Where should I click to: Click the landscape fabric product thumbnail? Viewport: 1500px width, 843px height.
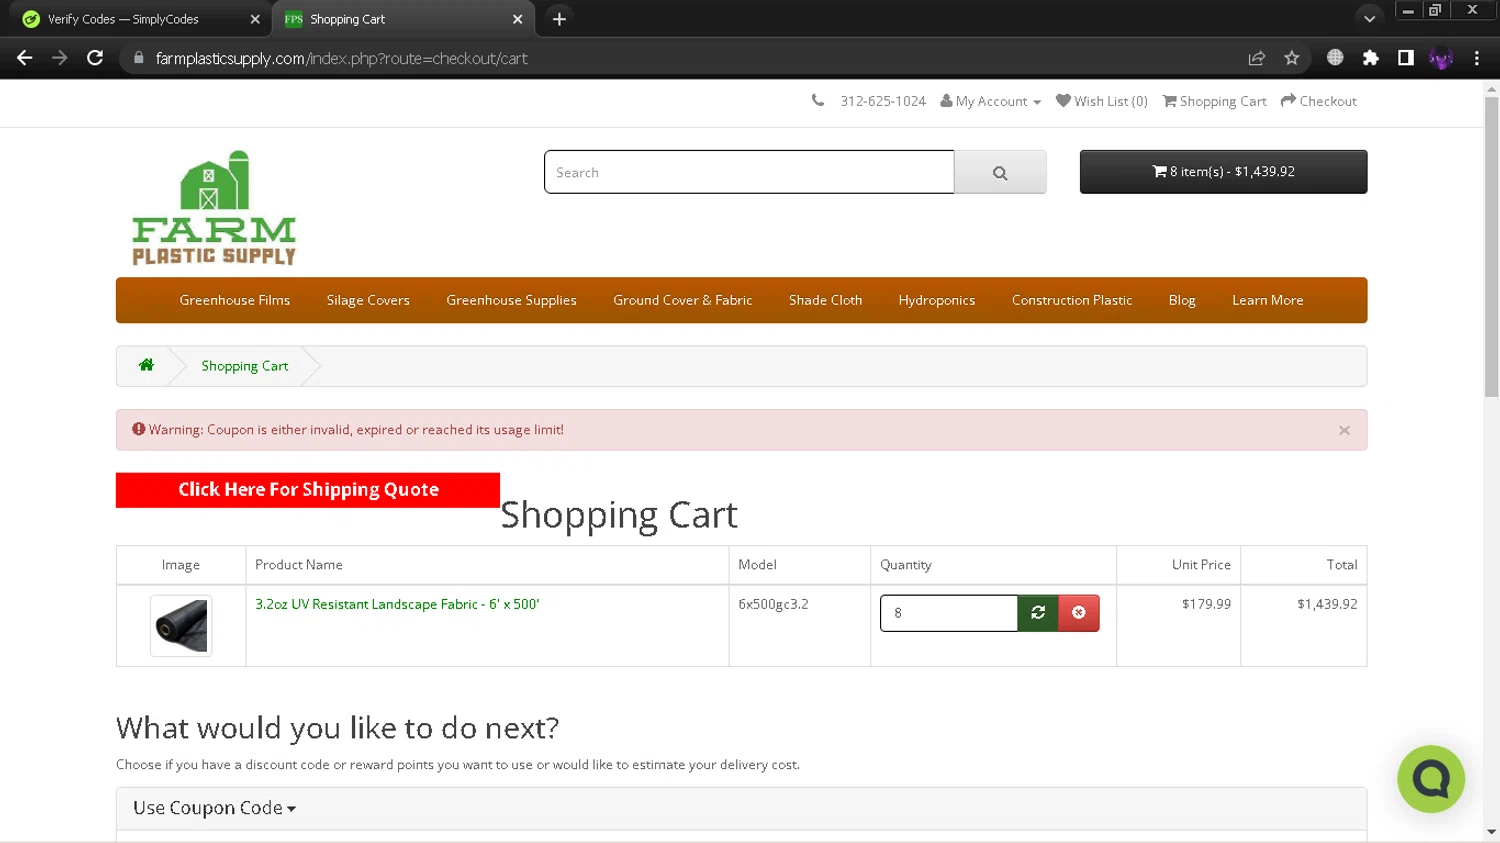click(x=181, y=626)
